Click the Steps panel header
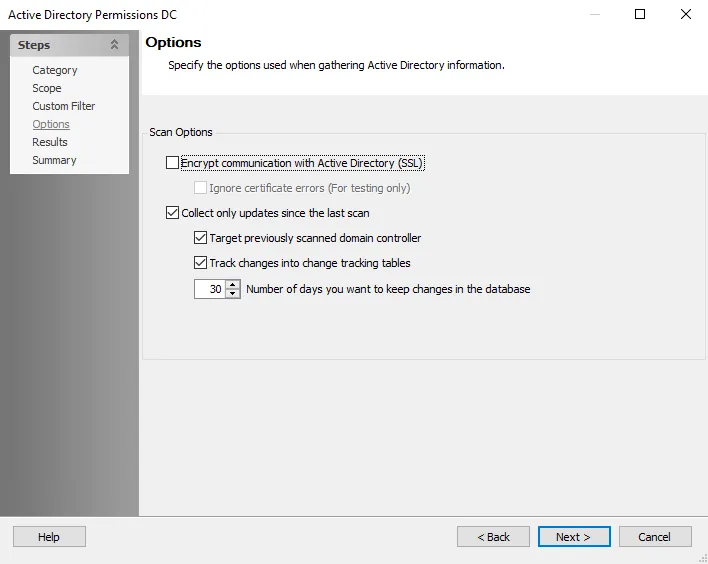The height and width of the screenshot is (564, 708). coord(69,45)
